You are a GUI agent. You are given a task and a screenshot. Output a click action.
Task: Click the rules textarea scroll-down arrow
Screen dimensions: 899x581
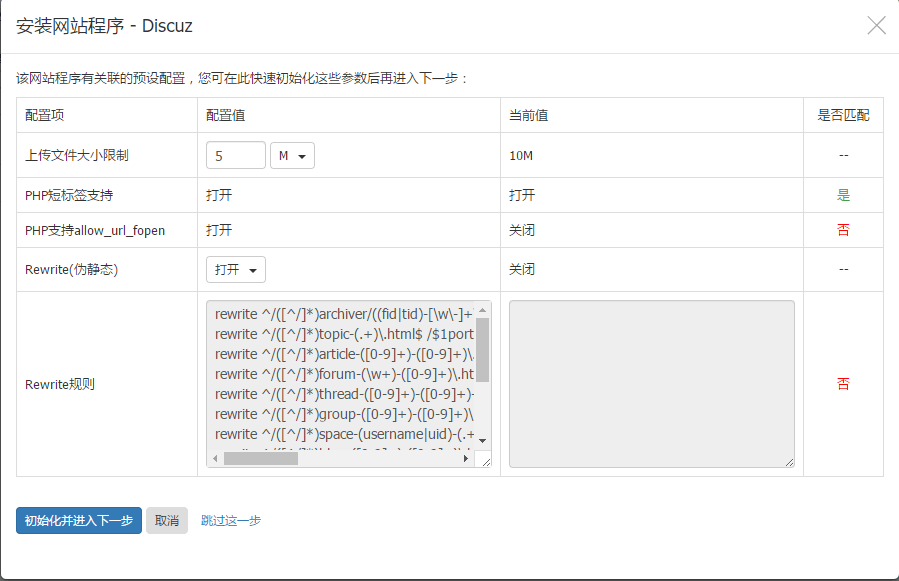(483, 441)
